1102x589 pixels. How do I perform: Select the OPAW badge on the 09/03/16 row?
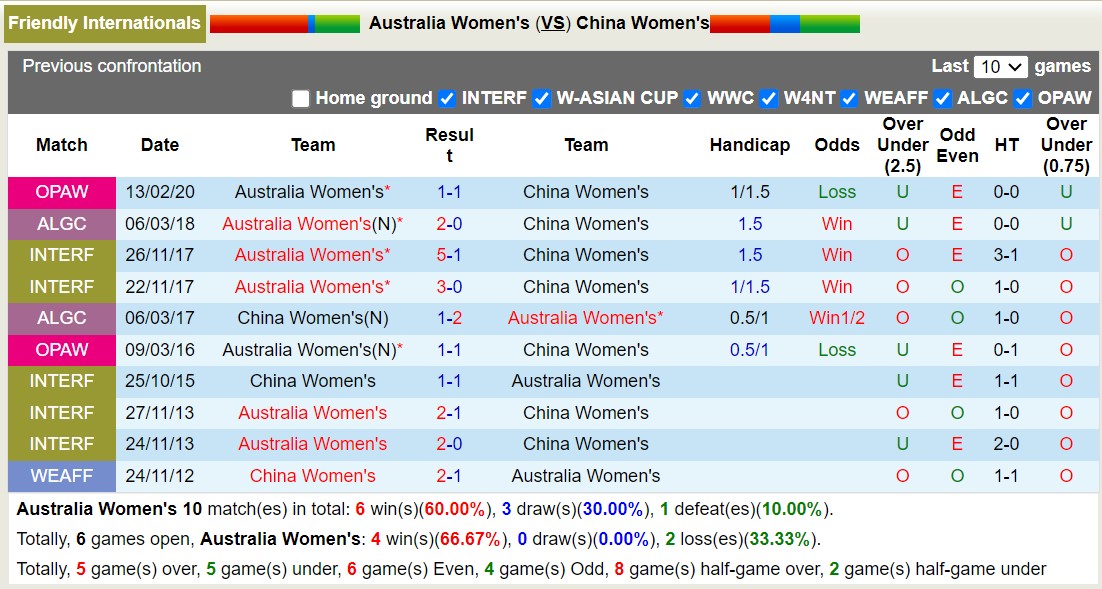pos(61,349)
